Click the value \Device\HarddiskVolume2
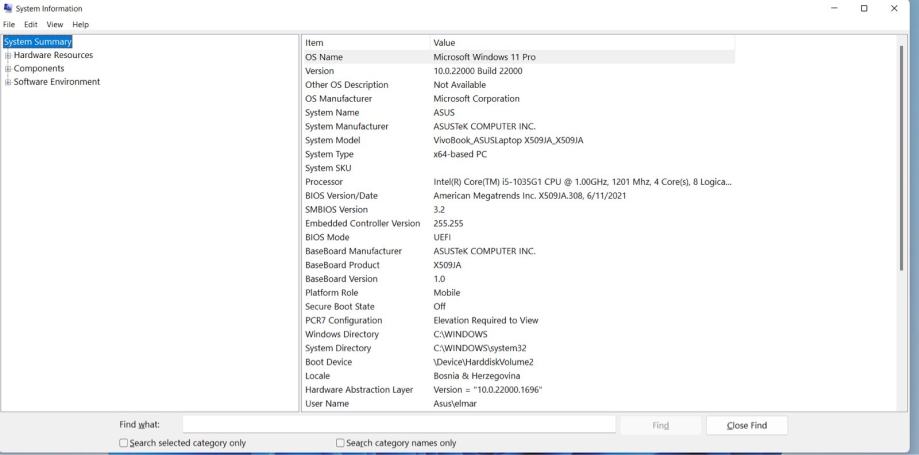The height and width of the screenshot is (455, 919). (x=484, y=362)
